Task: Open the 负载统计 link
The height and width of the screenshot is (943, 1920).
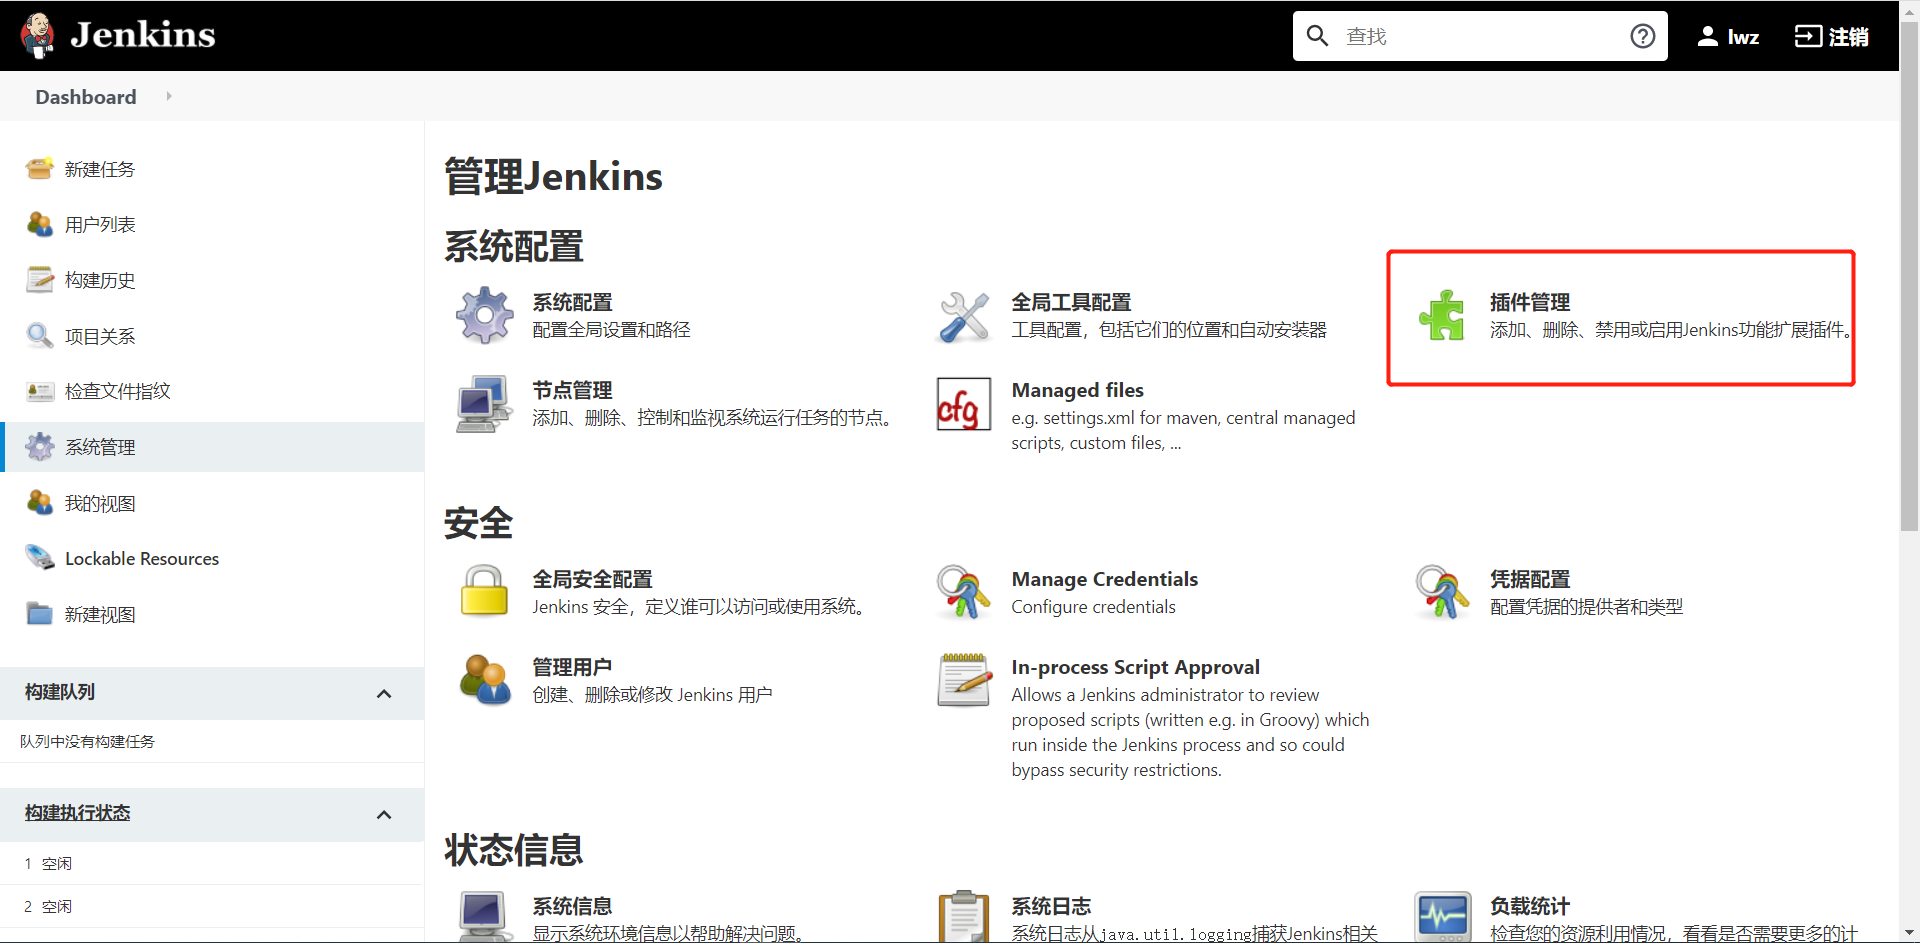Action: [1530, 906]
